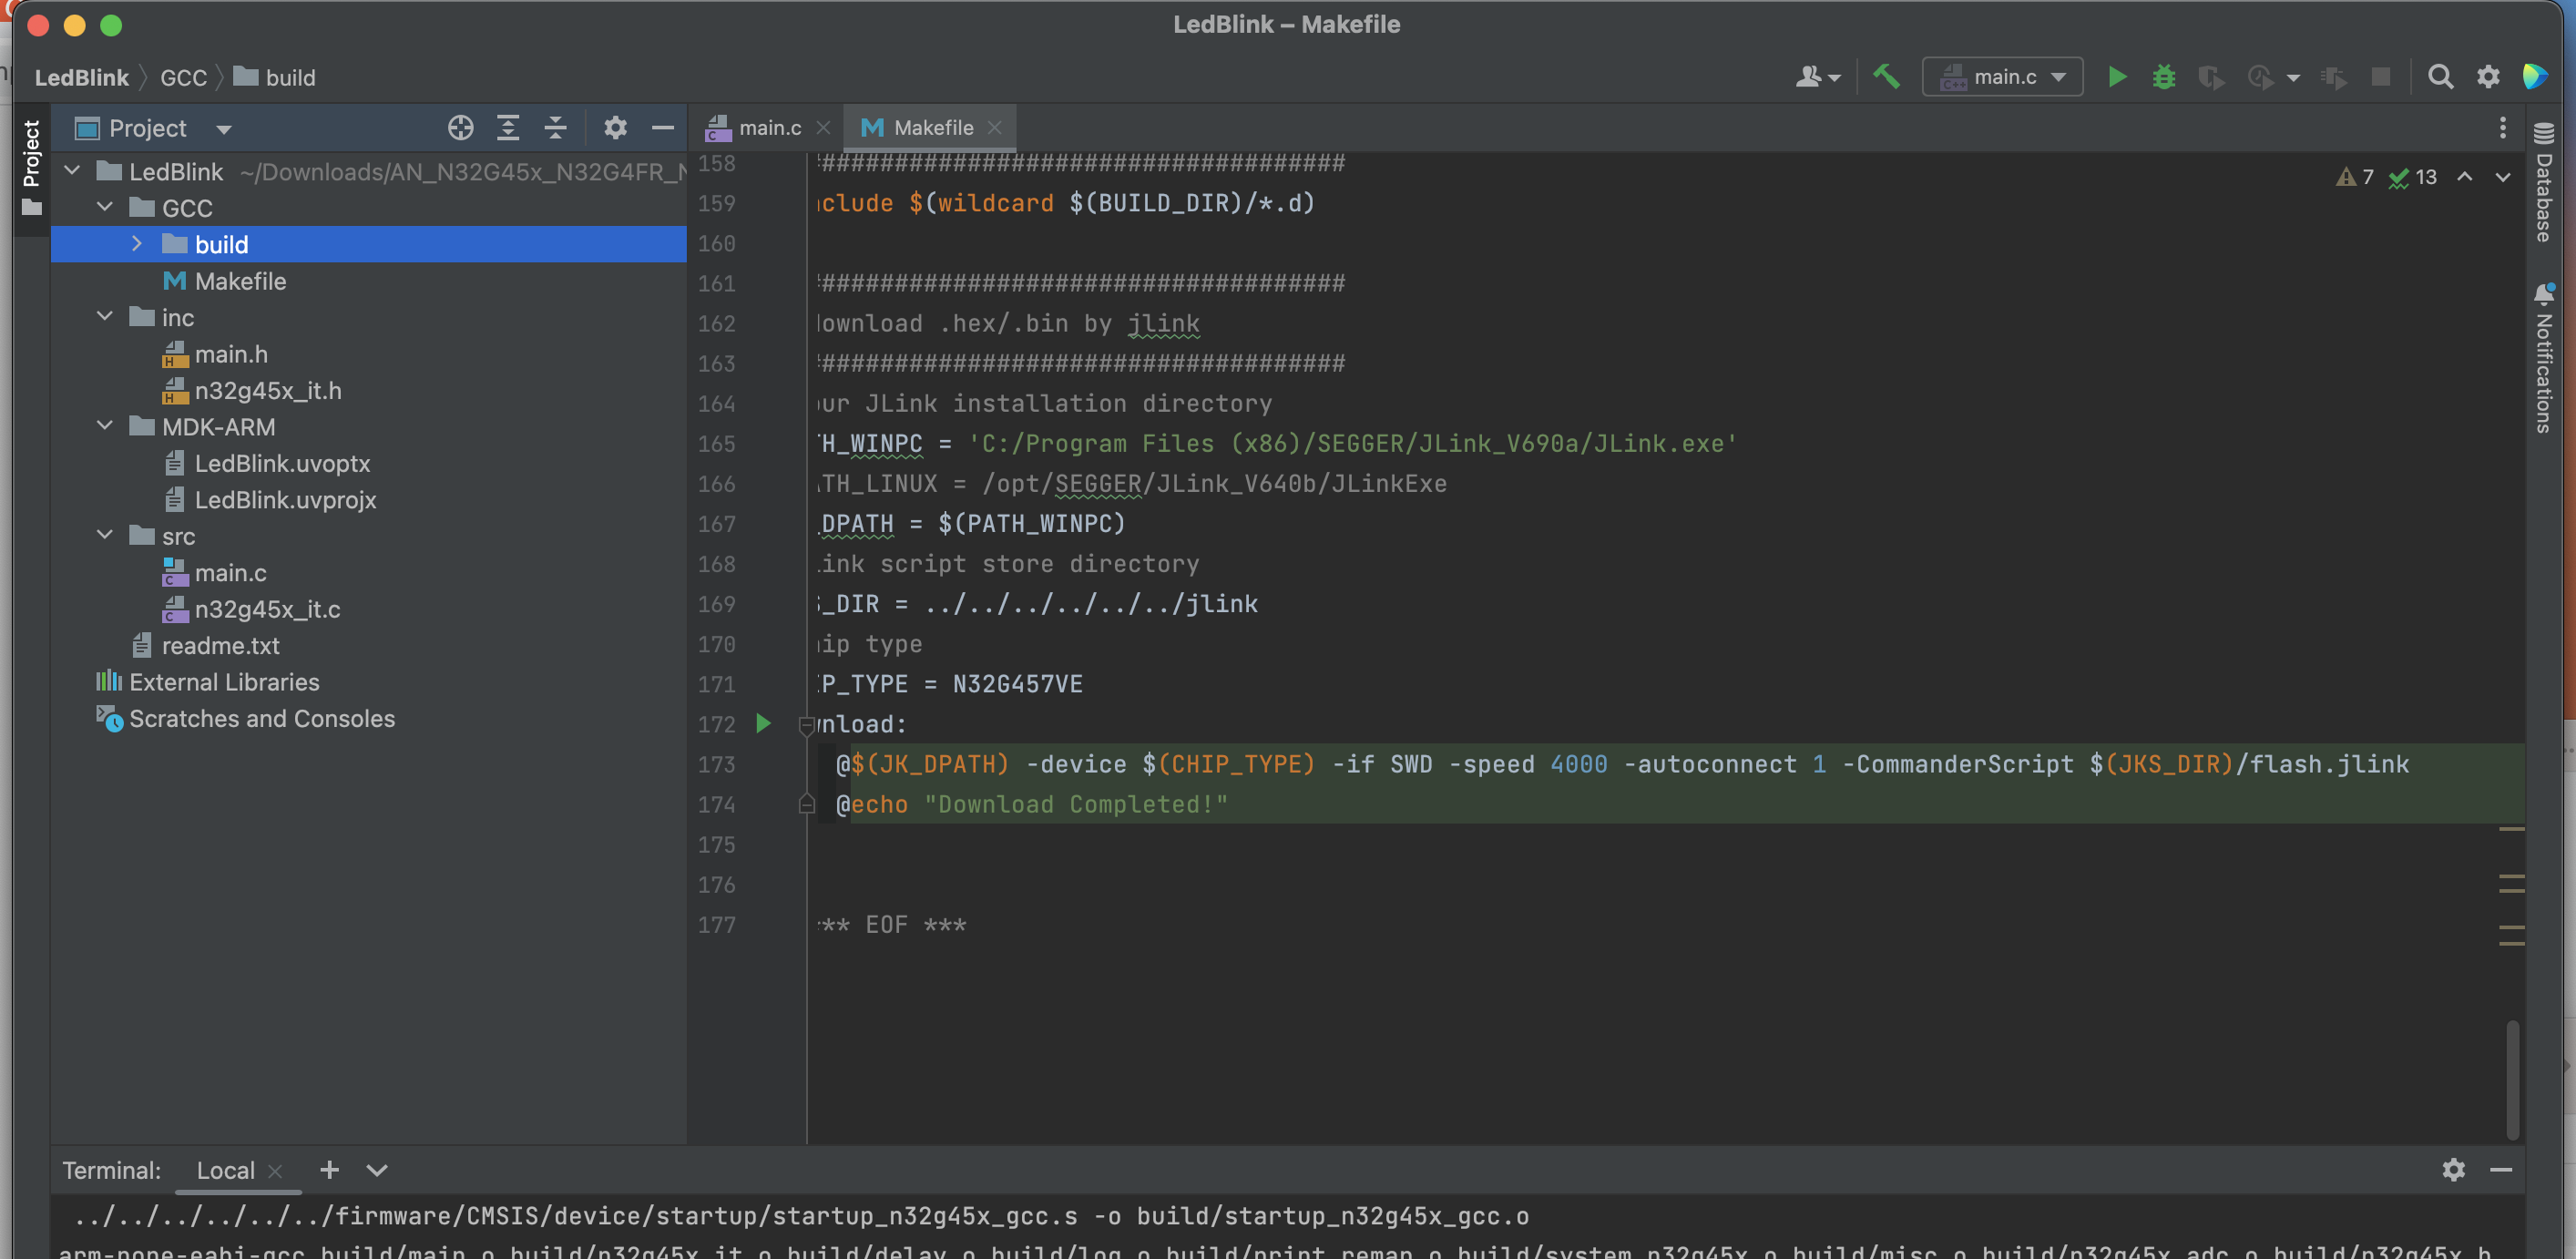Go to previous highlighted error arrow
The image size is (2576, 1259).
(2465, 177)
